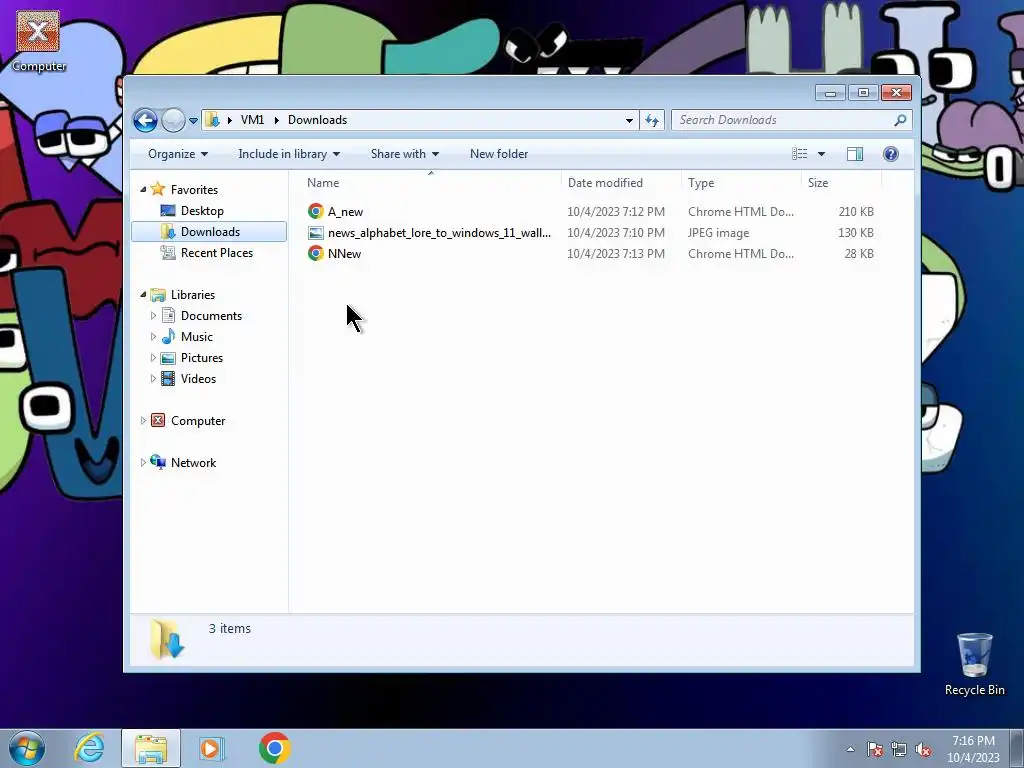
Task: Select Chrome icon of A_new file
Action: 315,211
